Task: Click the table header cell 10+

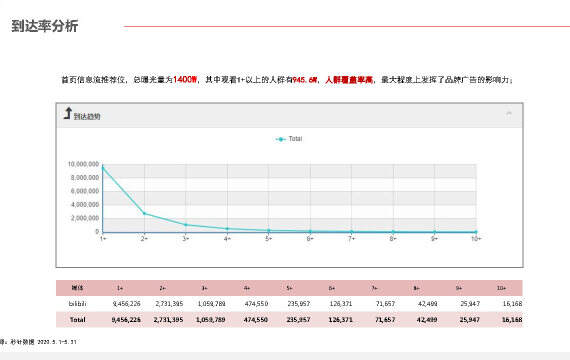Action: pyautogui.click(x=502, y=288)
